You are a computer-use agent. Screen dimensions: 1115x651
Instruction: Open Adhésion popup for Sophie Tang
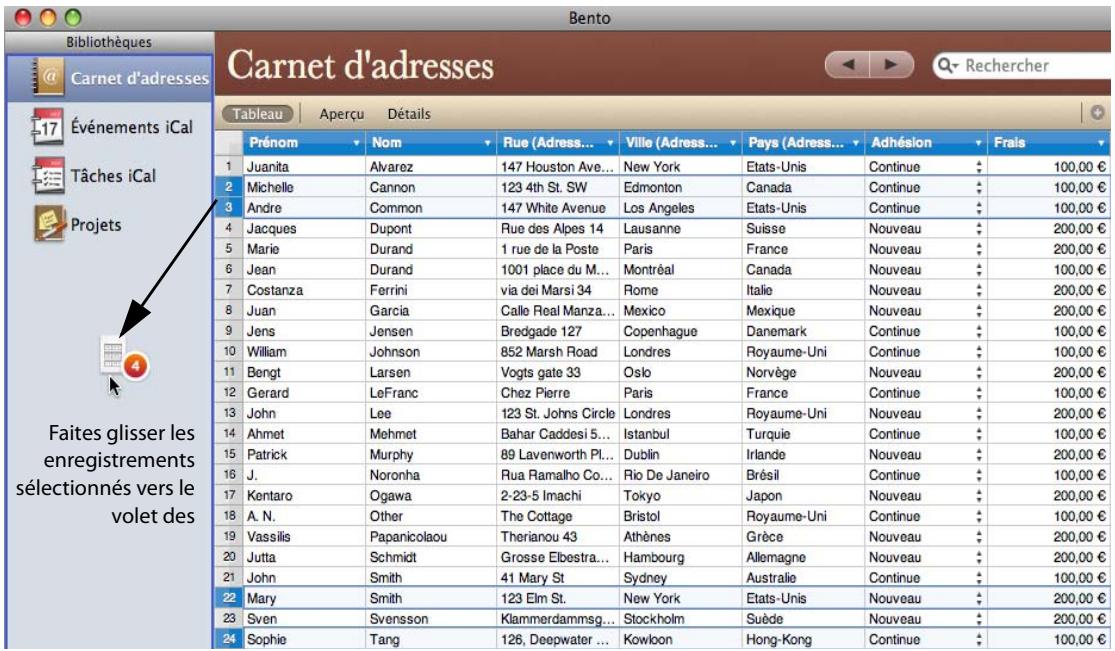tap(978, 640)
